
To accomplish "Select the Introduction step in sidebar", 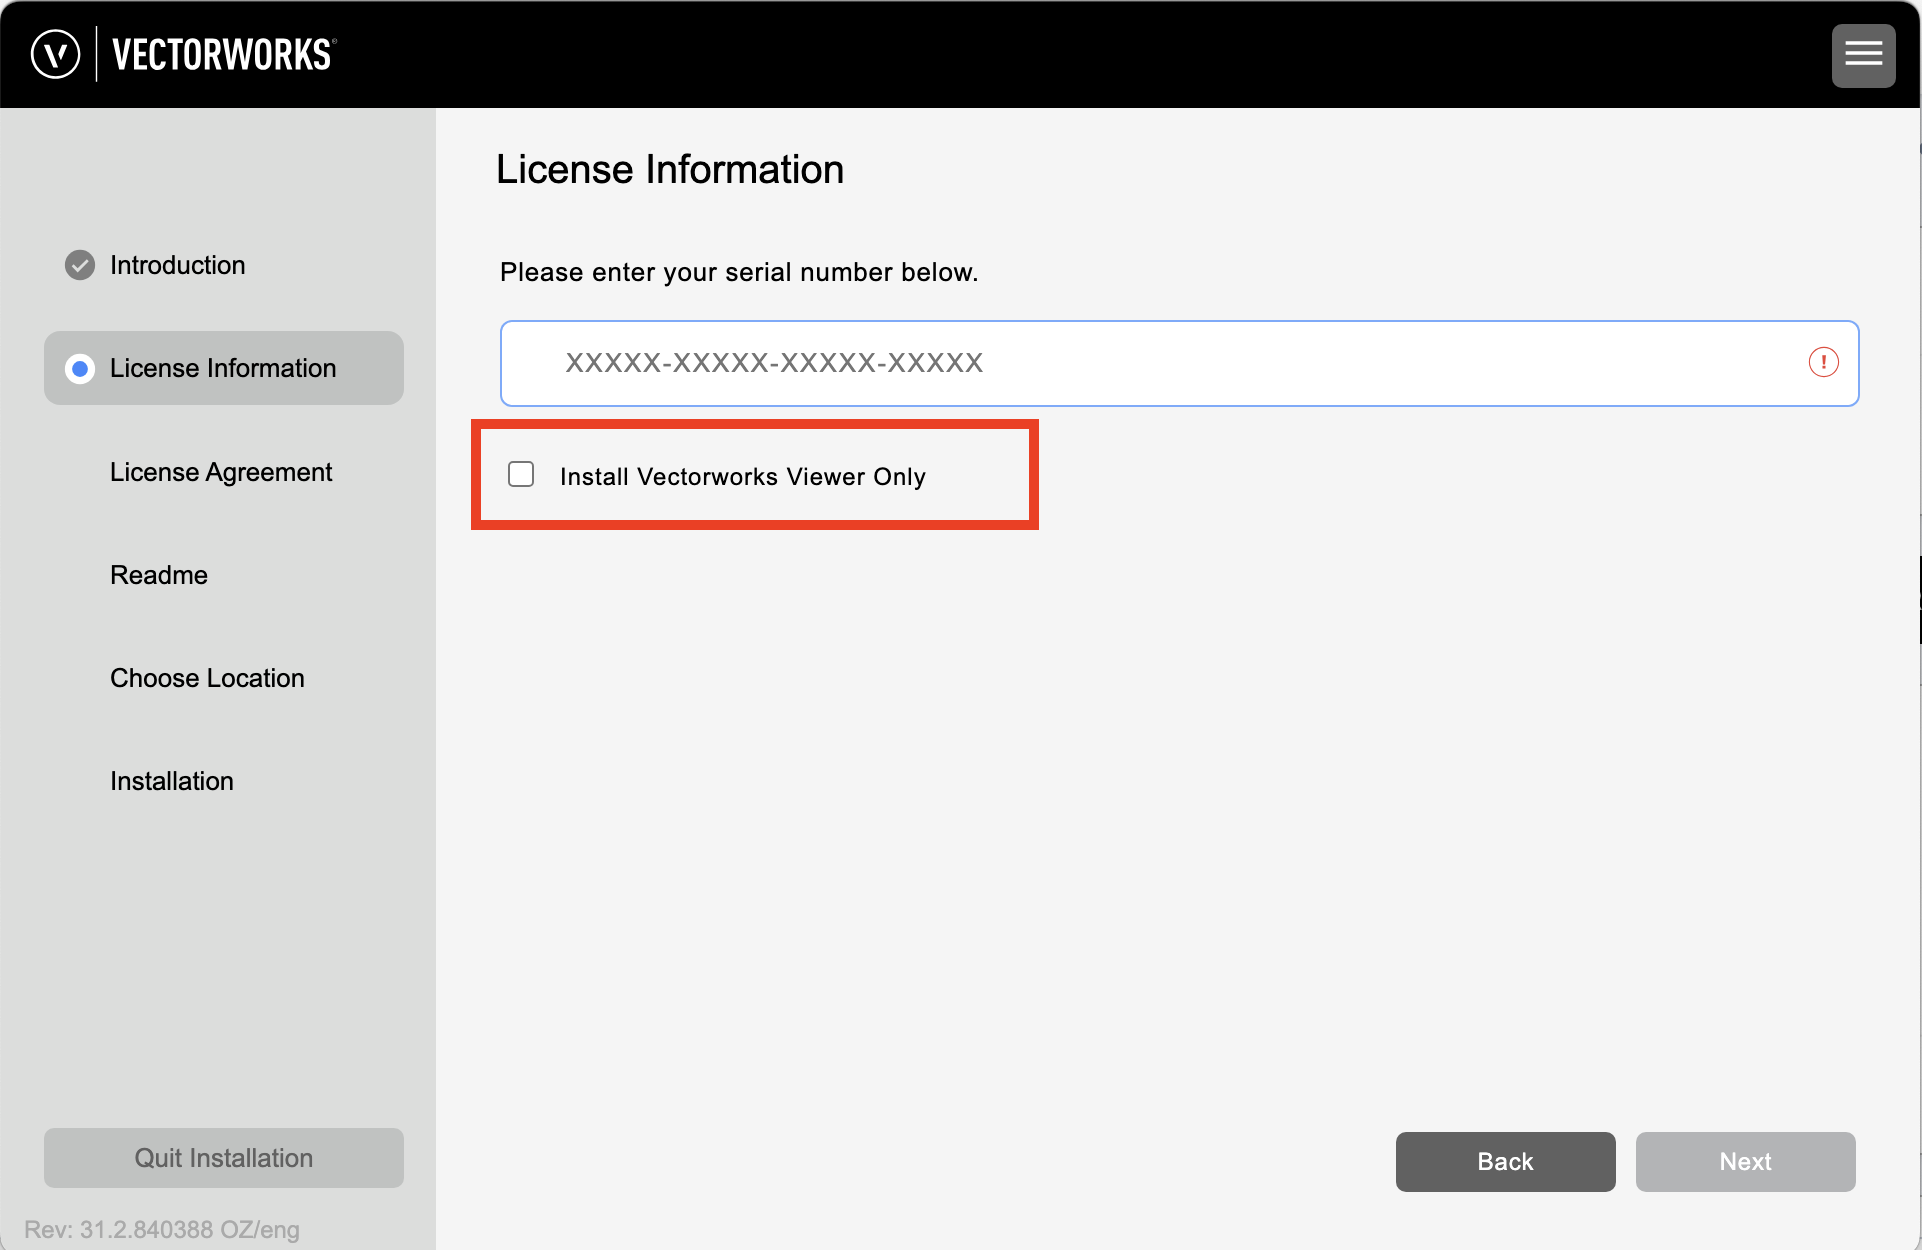I will (x=177, y=265).
